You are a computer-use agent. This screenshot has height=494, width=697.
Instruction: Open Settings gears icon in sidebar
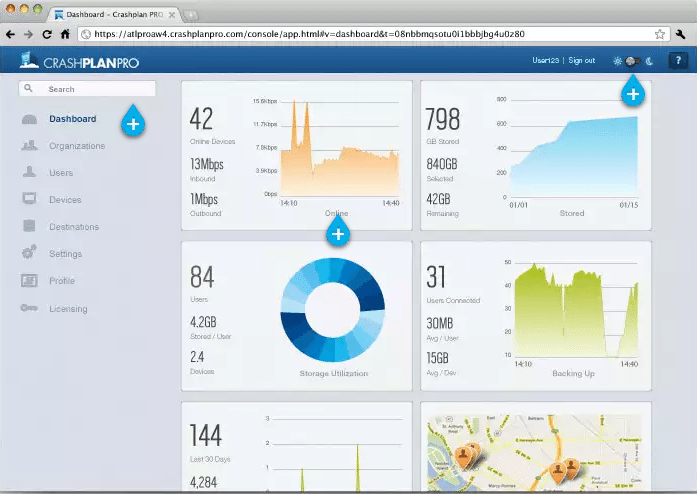tap(29, 252)
